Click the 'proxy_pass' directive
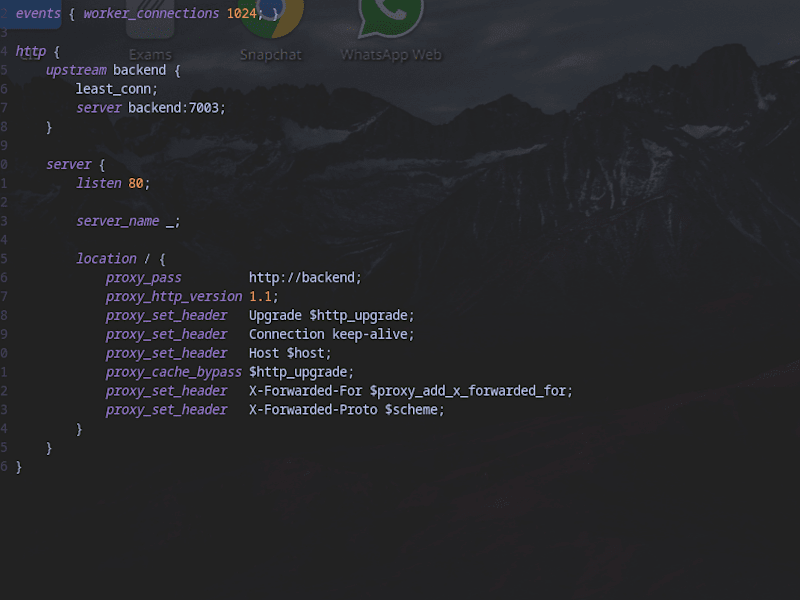This screenshot has height=600, width=800. 144,278
